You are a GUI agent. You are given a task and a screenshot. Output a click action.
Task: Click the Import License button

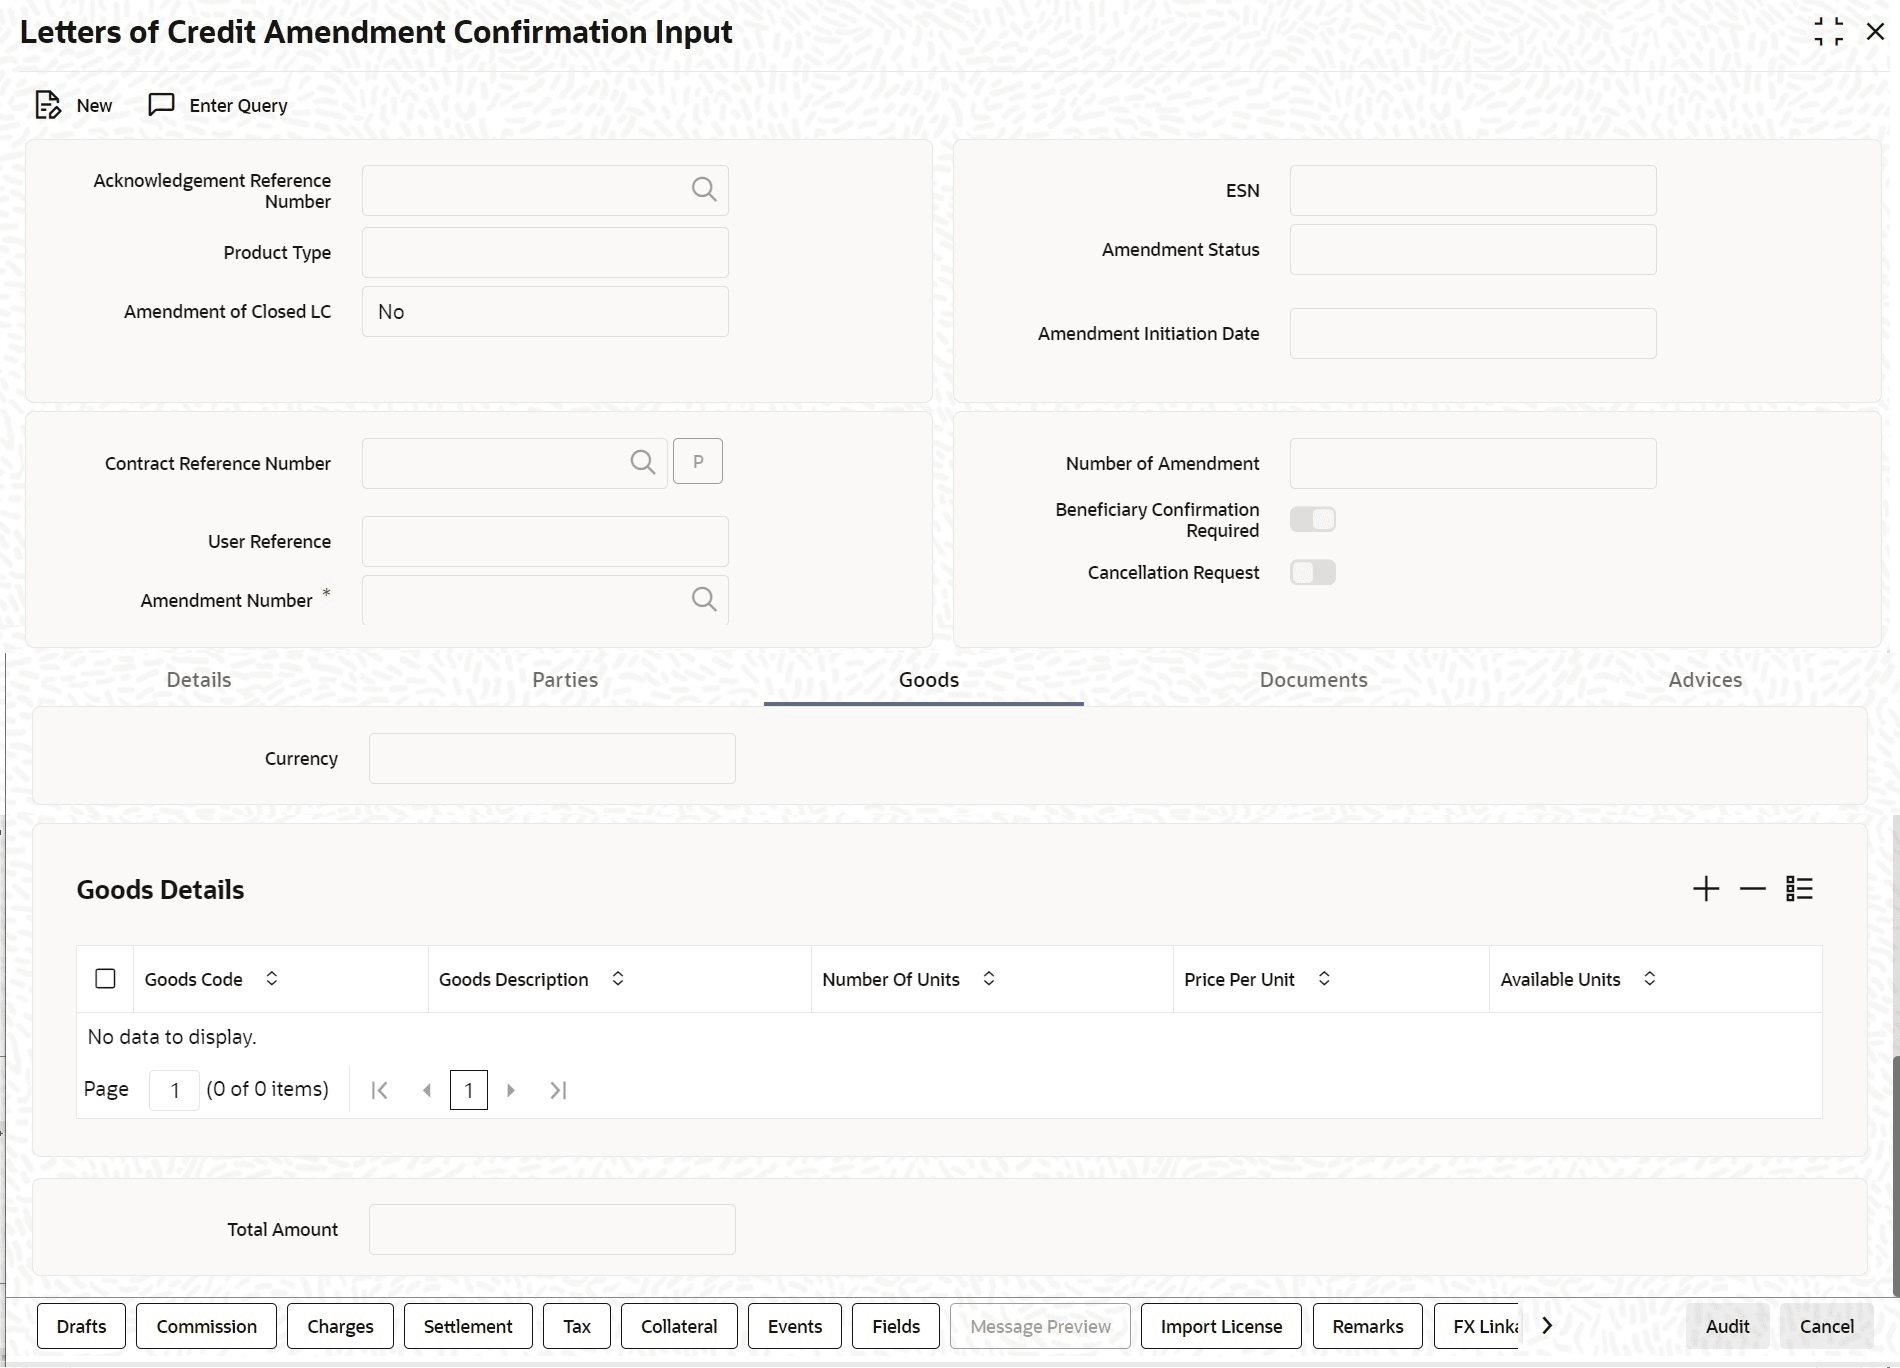pos(1221,1326)
